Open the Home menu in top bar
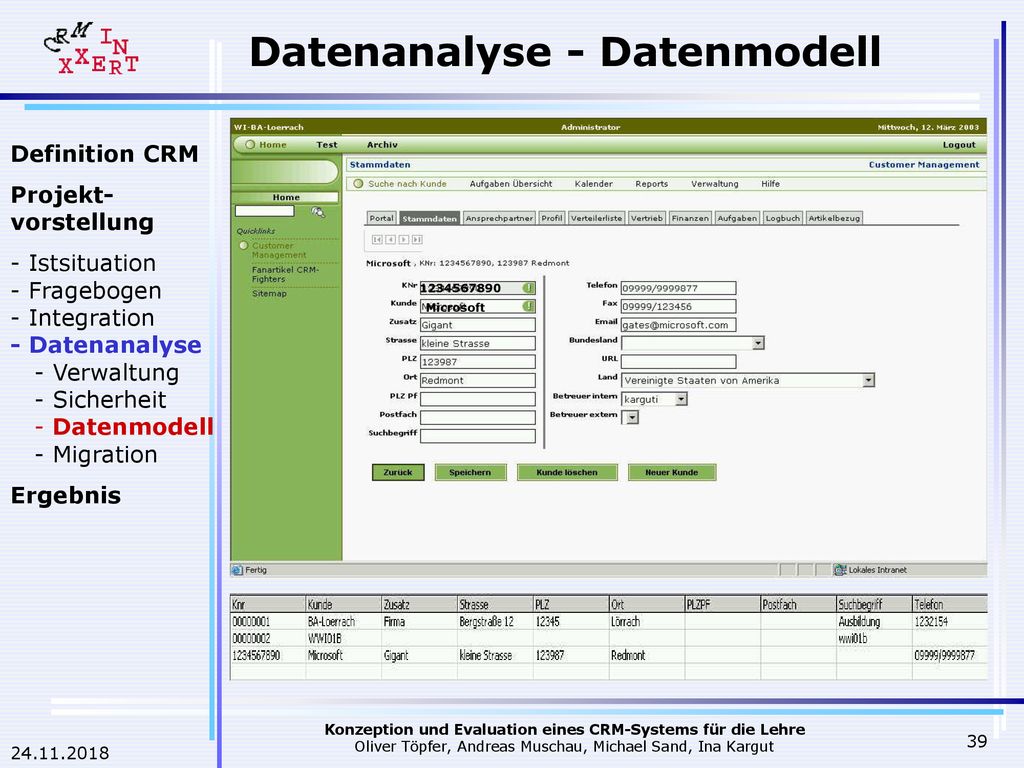Image resolution: width=1024 pixels, height=768 pixels. tap(272, 145)
